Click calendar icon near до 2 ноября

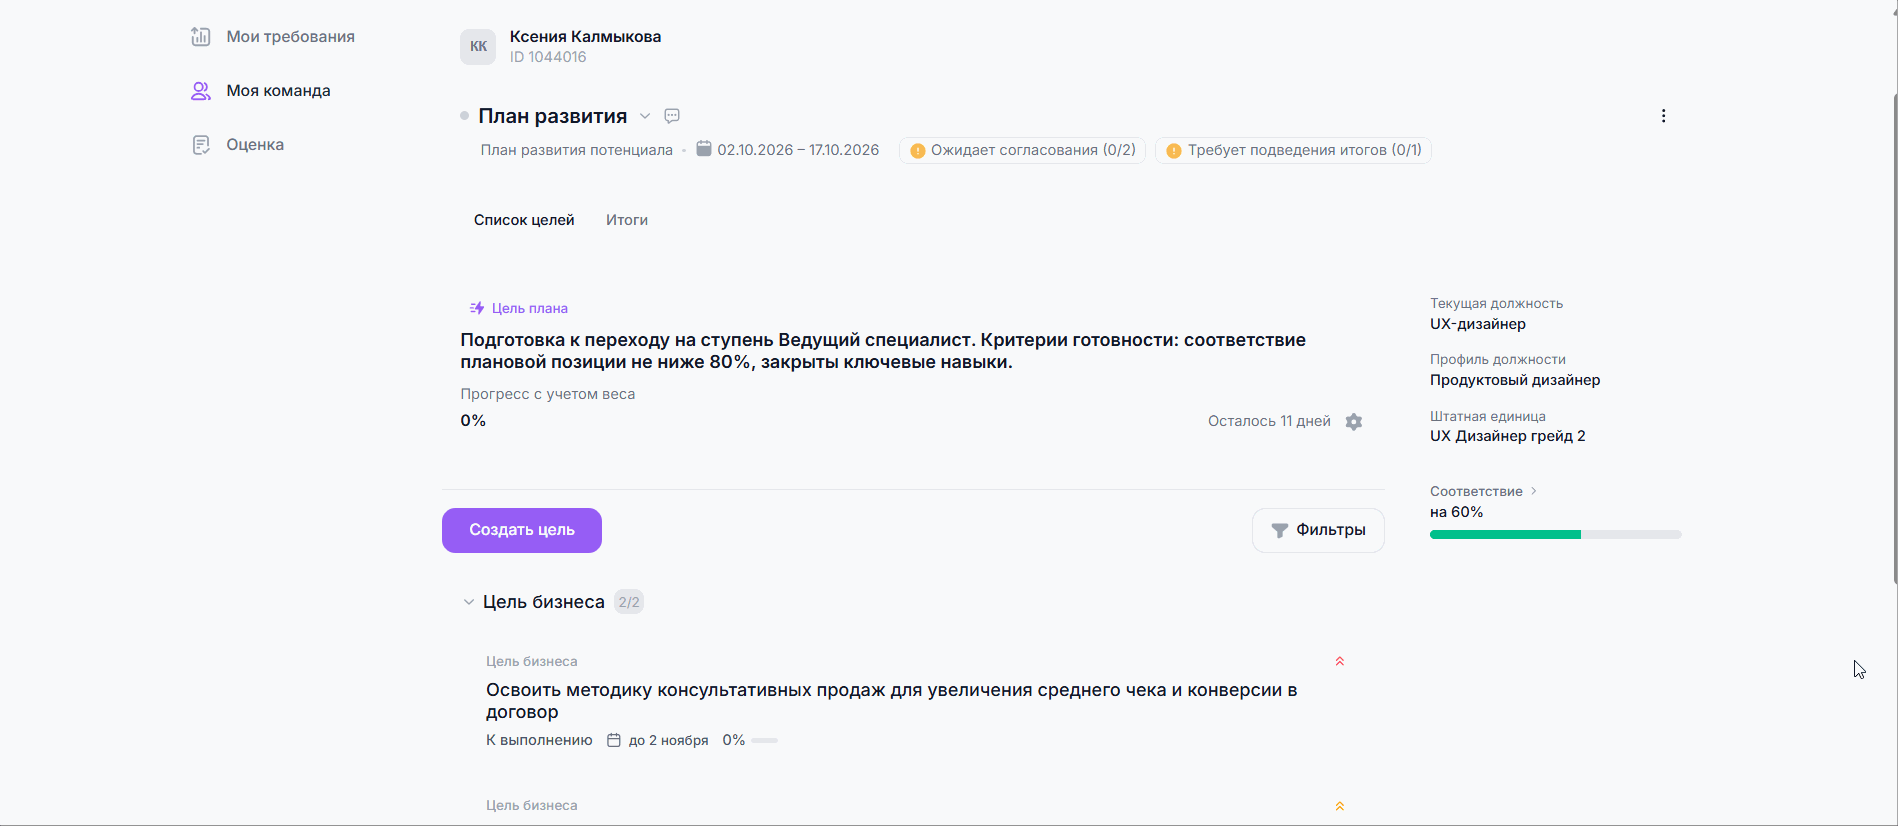(614, 741)
